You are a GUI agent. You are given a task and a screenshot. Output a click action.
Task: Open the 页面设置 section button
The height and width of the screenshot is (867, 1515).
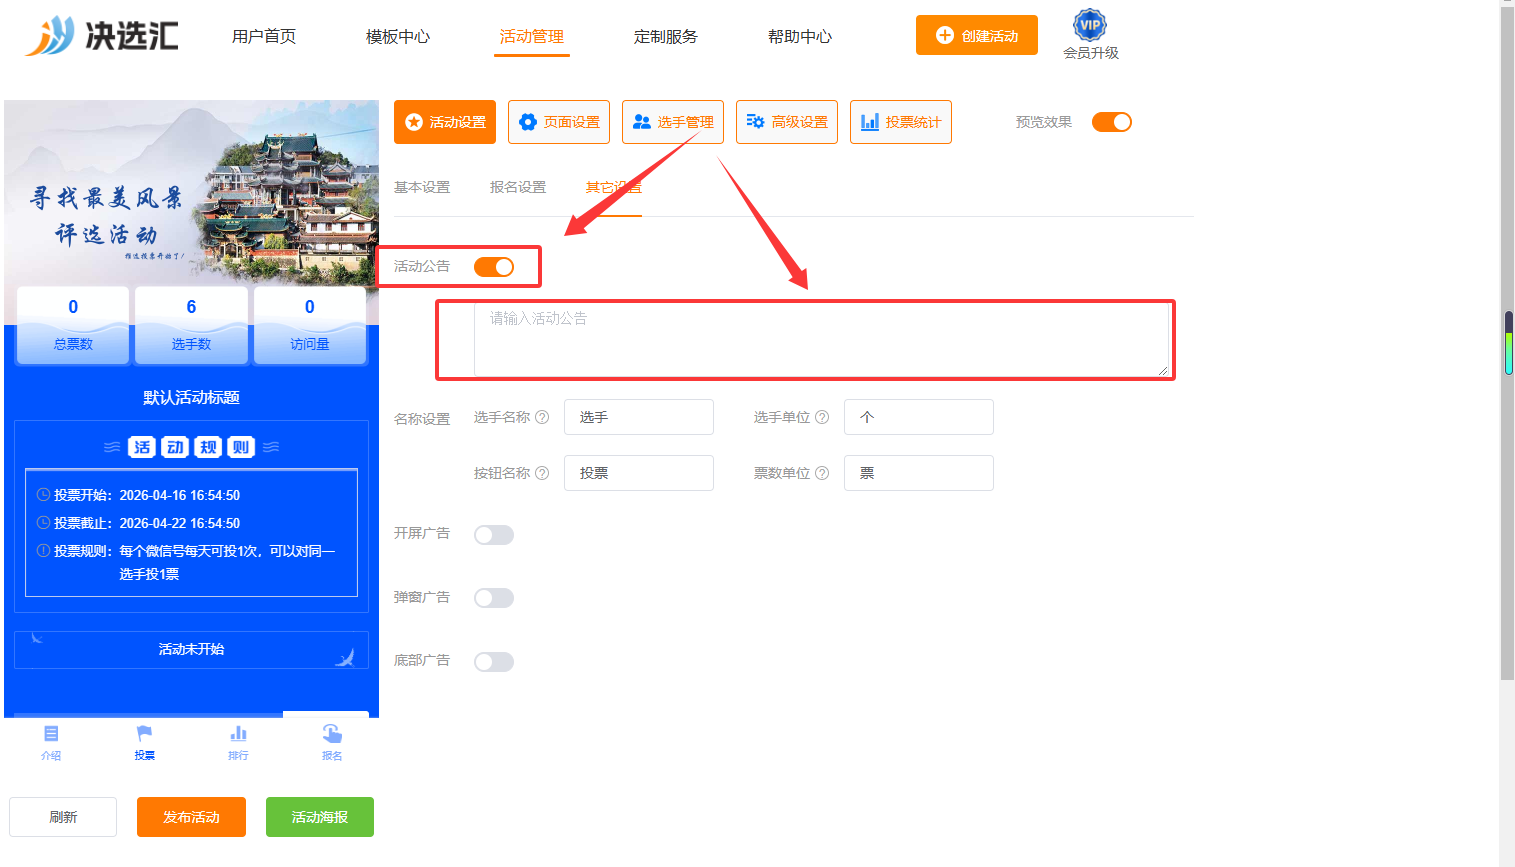(559, 122)
